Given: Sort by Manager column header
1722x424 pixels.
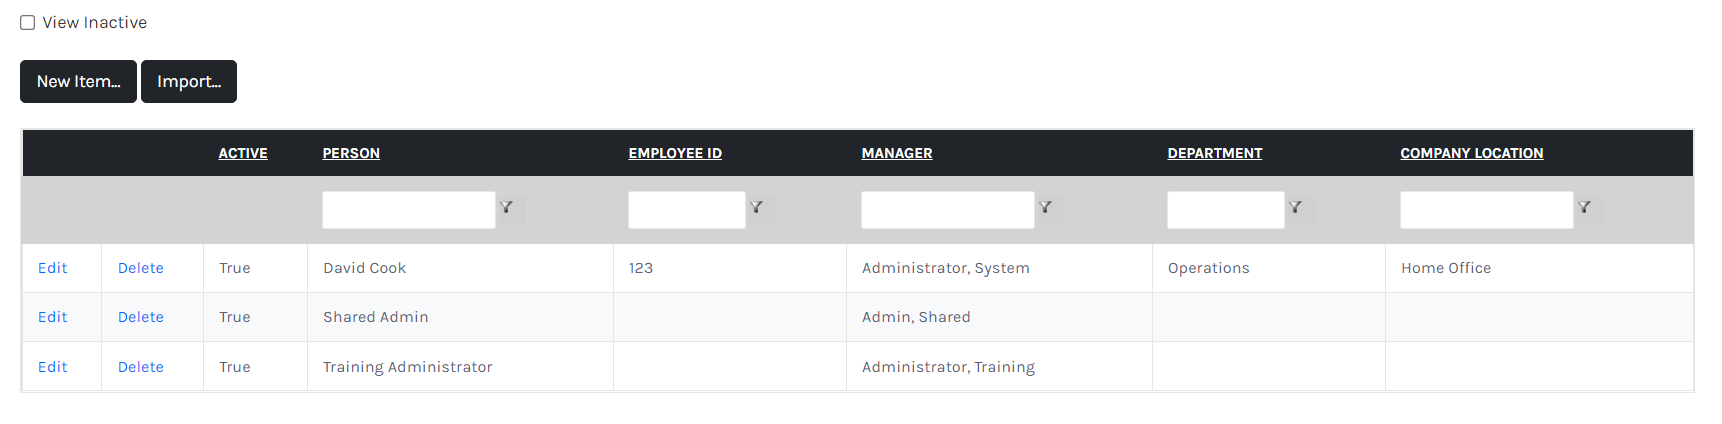Looking at the screenshot, I should click(897, 153).
